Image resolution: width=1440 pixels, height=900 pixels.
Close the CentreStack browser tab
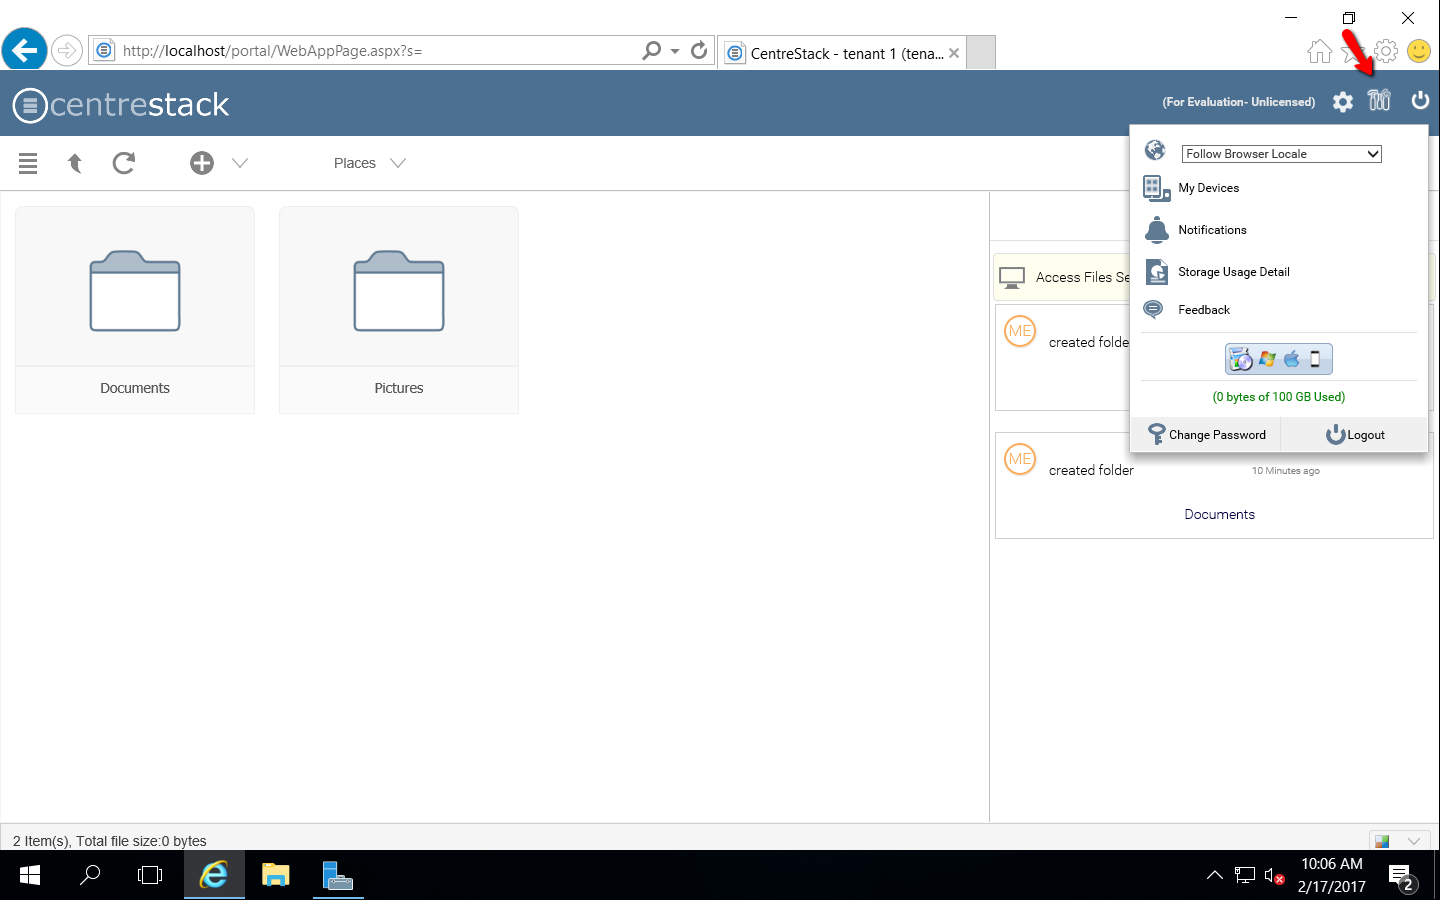954,53
